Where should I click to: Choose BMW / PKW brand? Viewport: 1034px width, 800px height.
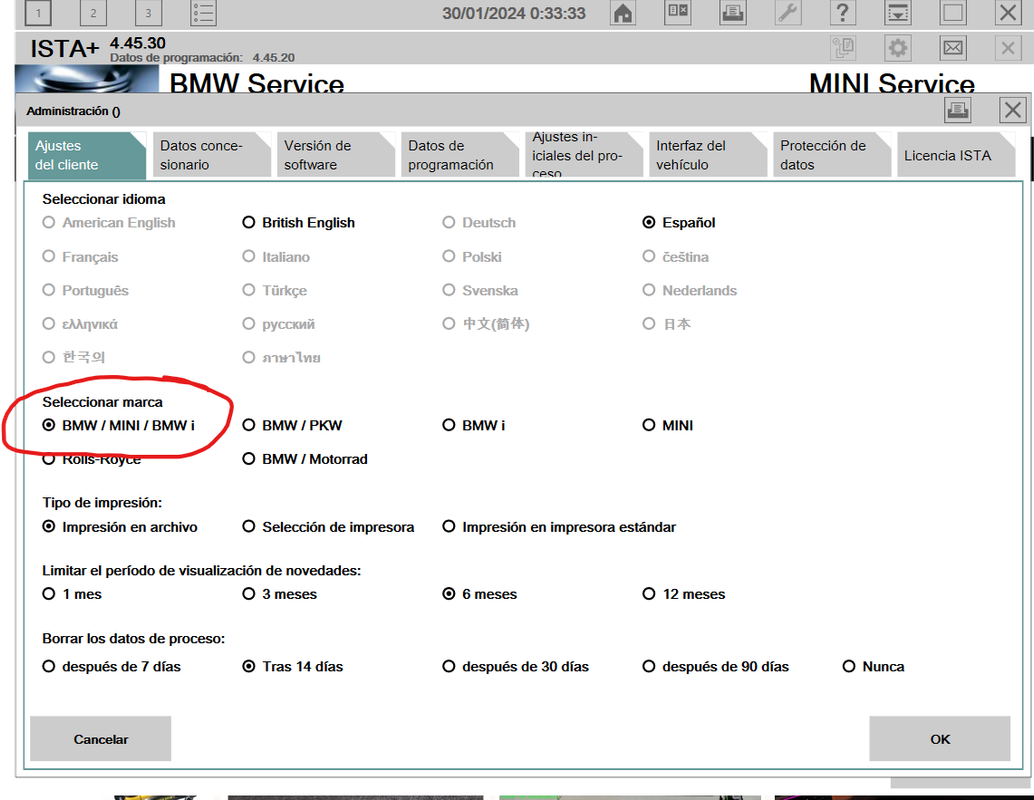click(x=292, y=425)
